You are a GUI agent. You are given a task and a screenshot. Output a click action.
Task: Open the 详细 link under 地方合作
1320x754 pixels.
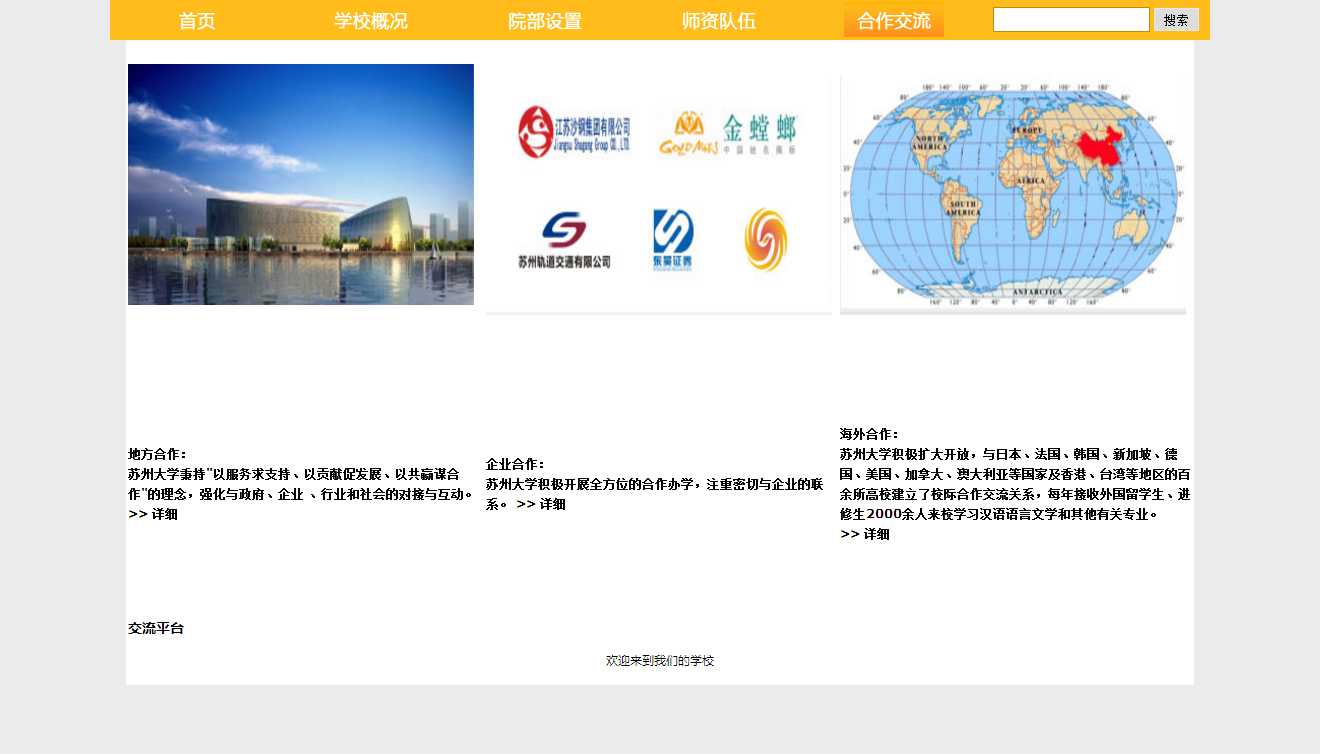tap(164, 514)
